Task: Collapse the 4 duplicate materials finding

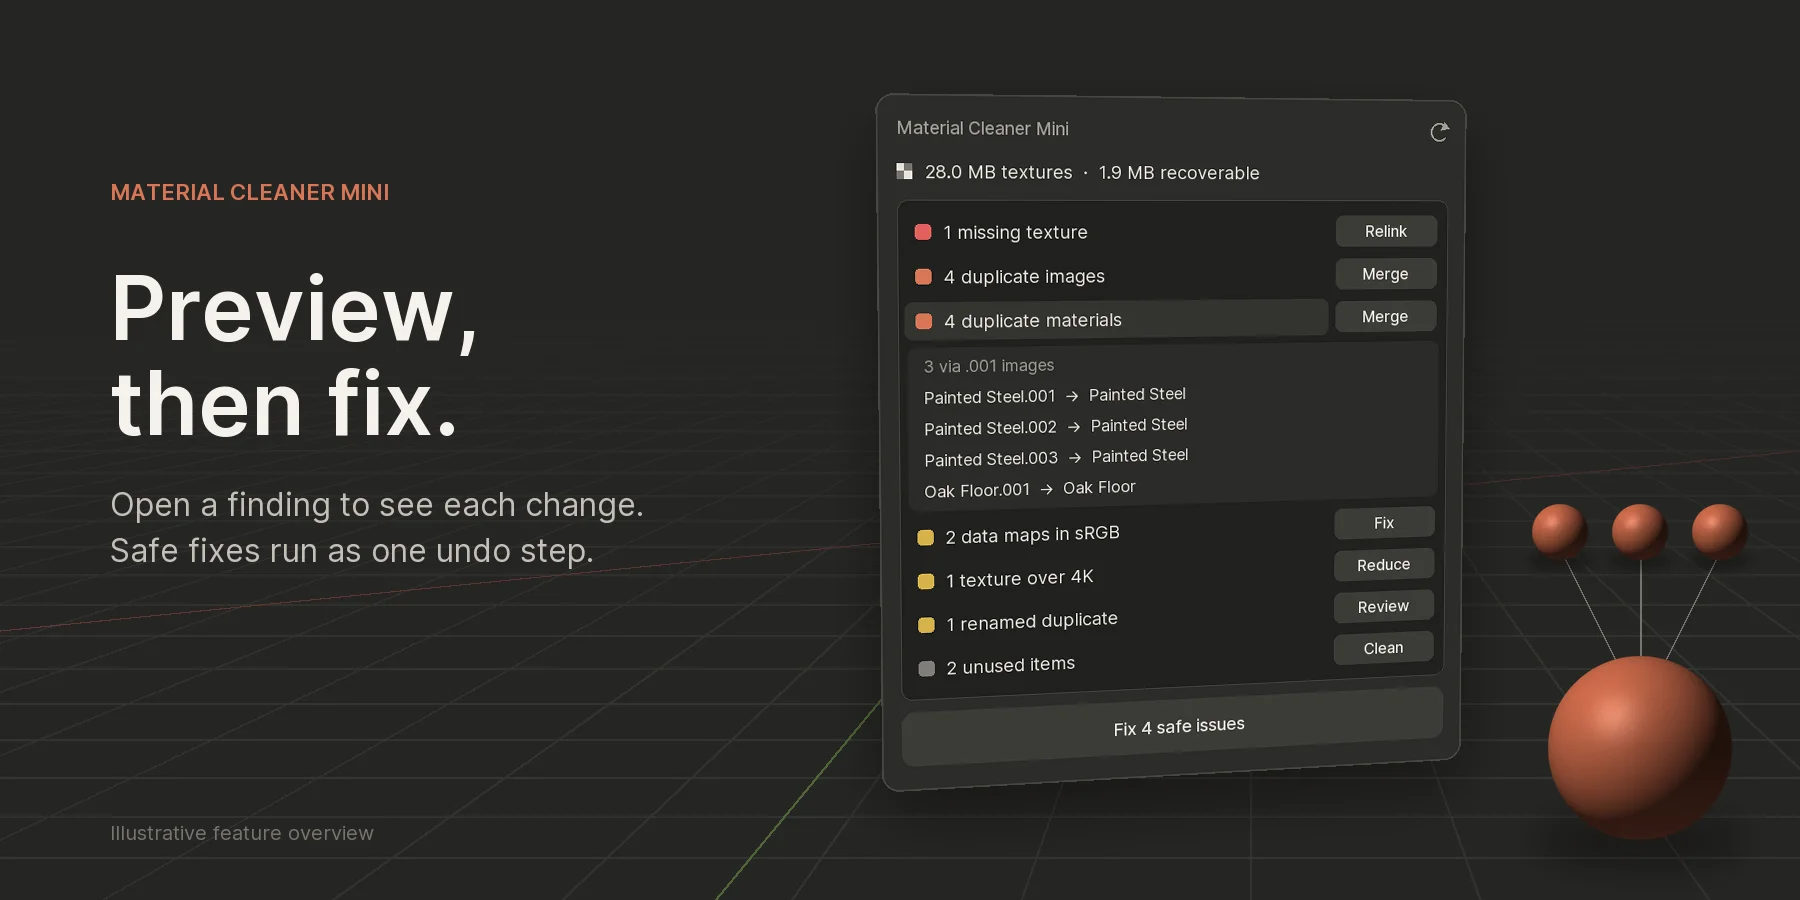Action: point(1116,320)
